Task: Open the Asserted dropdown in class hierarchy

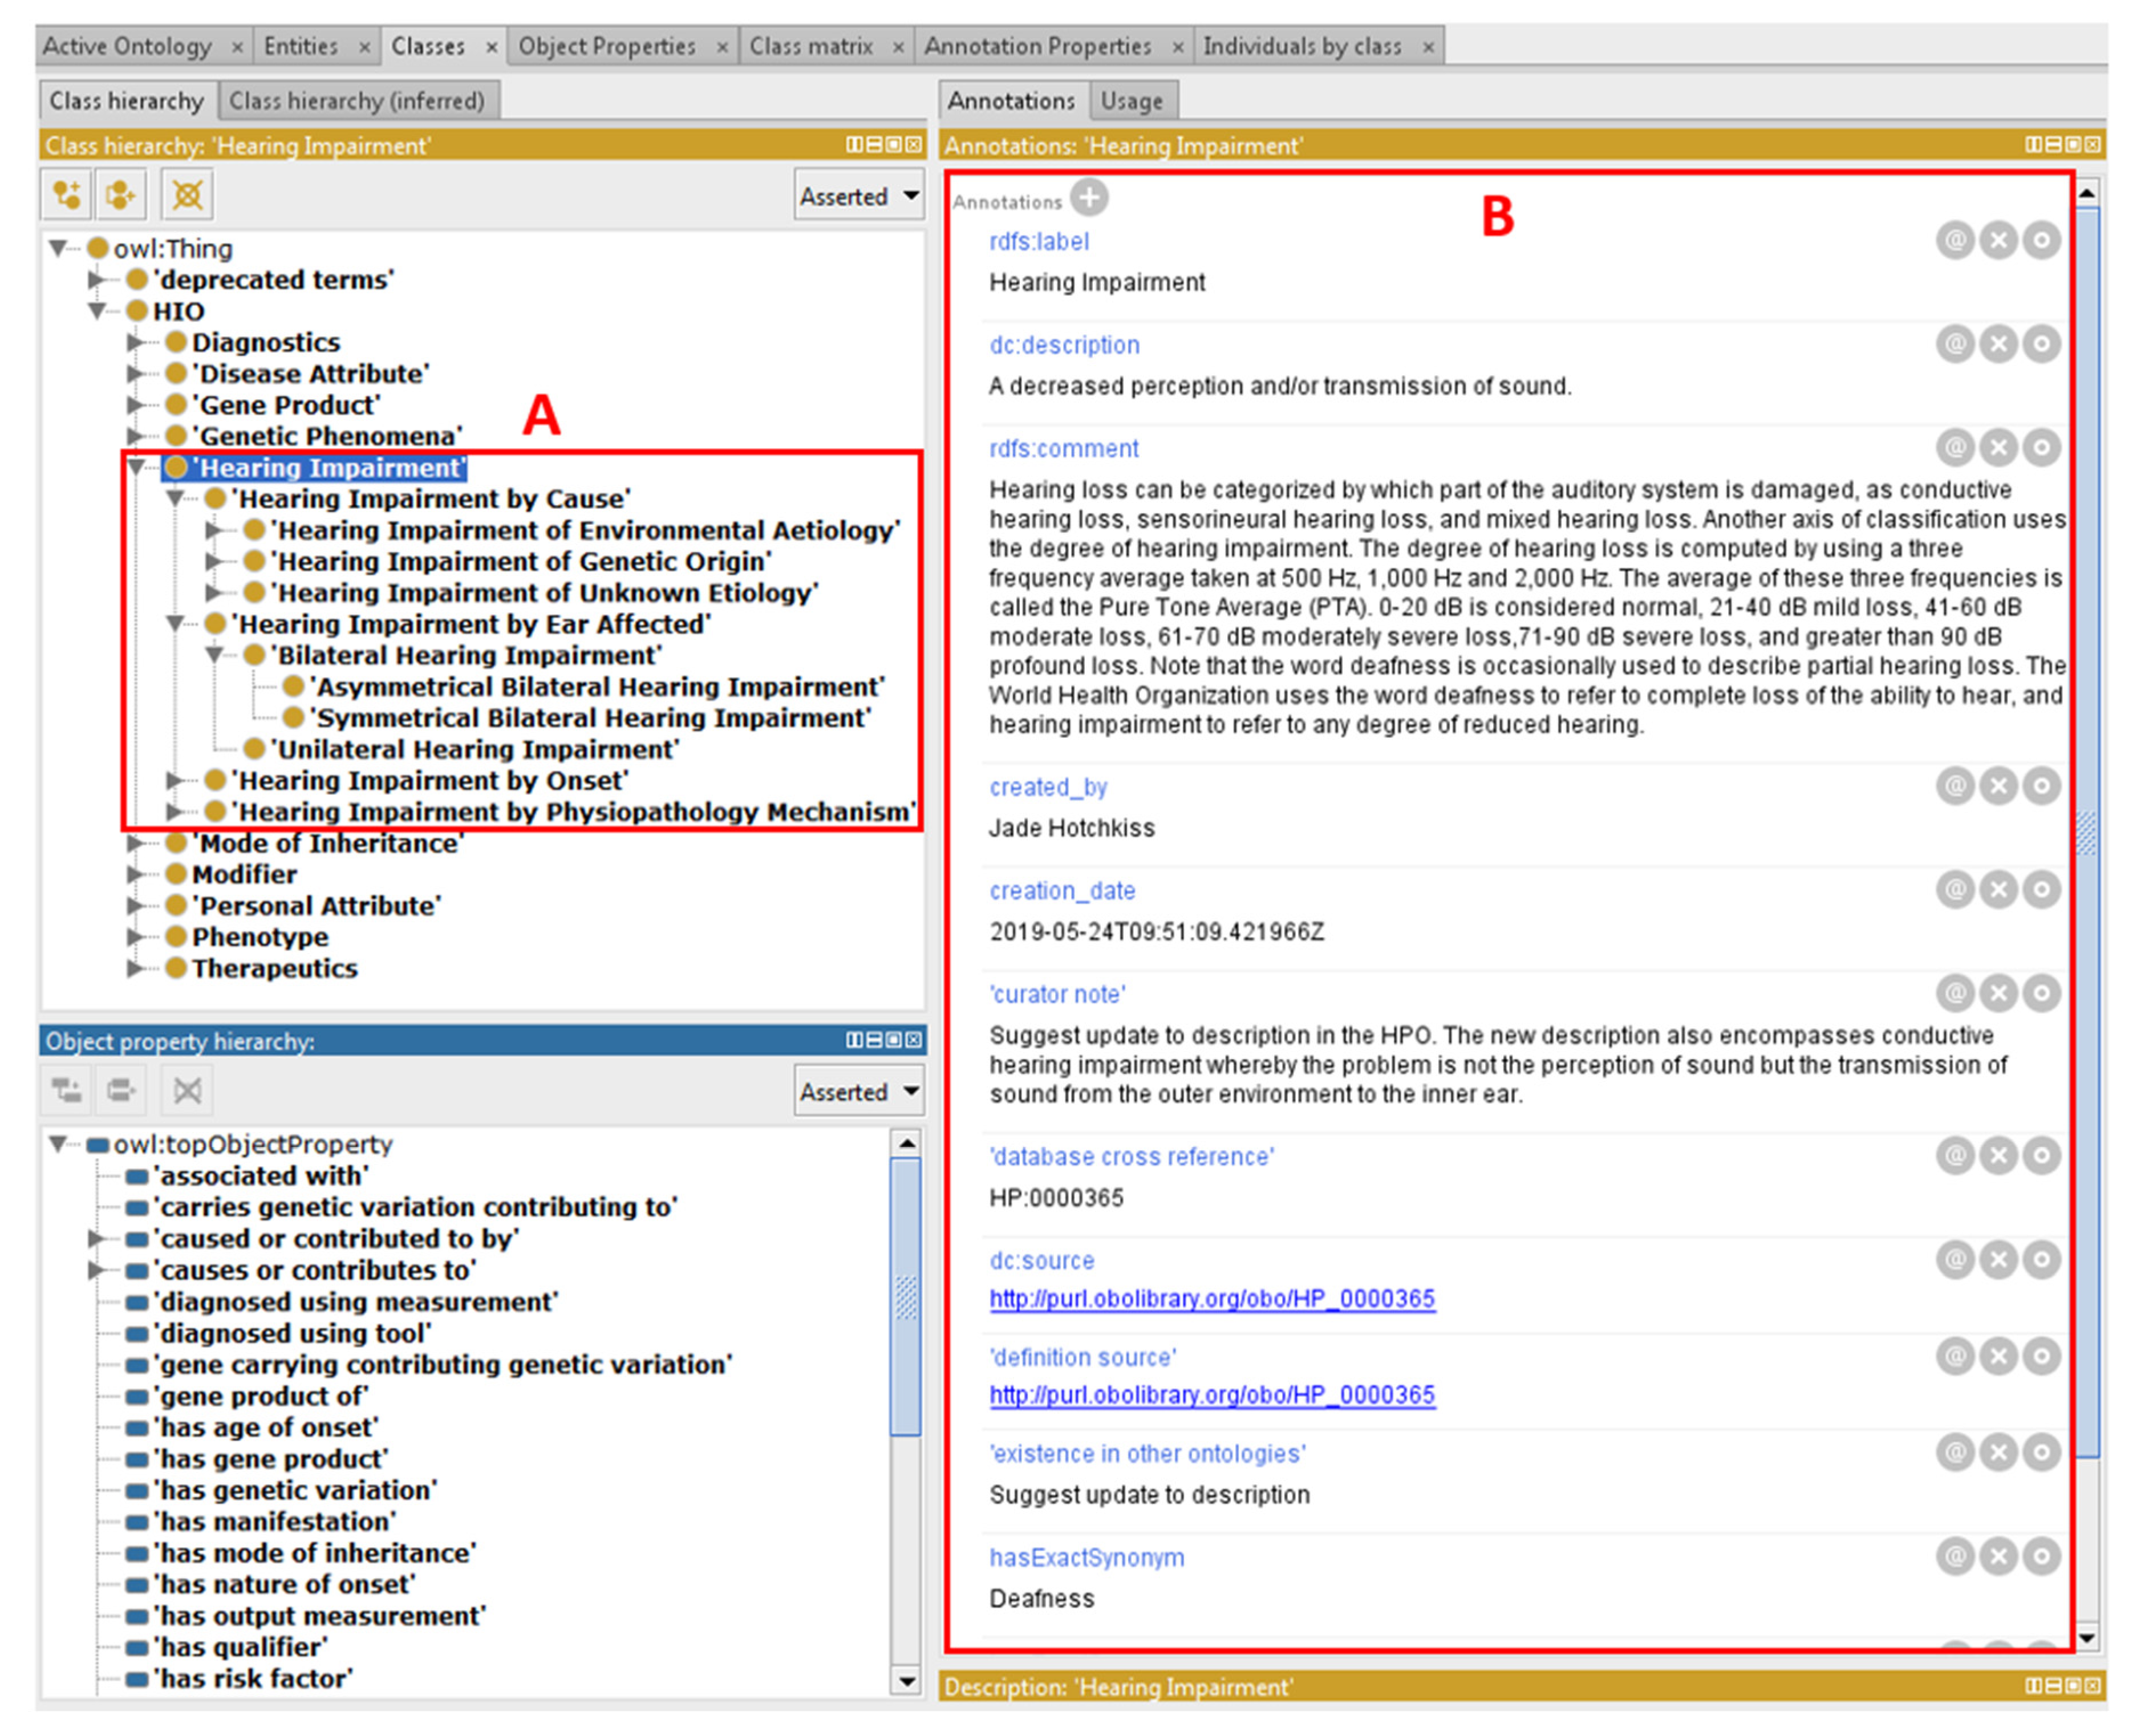Action: click(x=859, y=196)
